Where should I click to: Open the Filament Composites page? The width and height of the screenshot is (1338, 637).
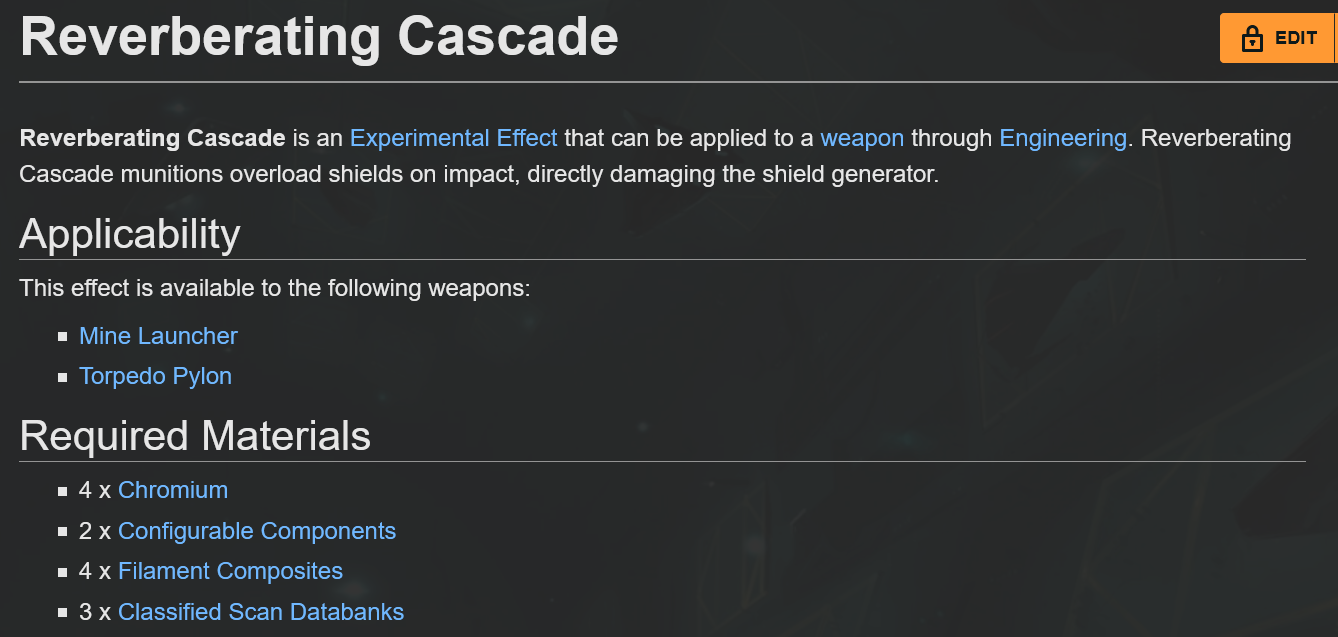point(230,571)
